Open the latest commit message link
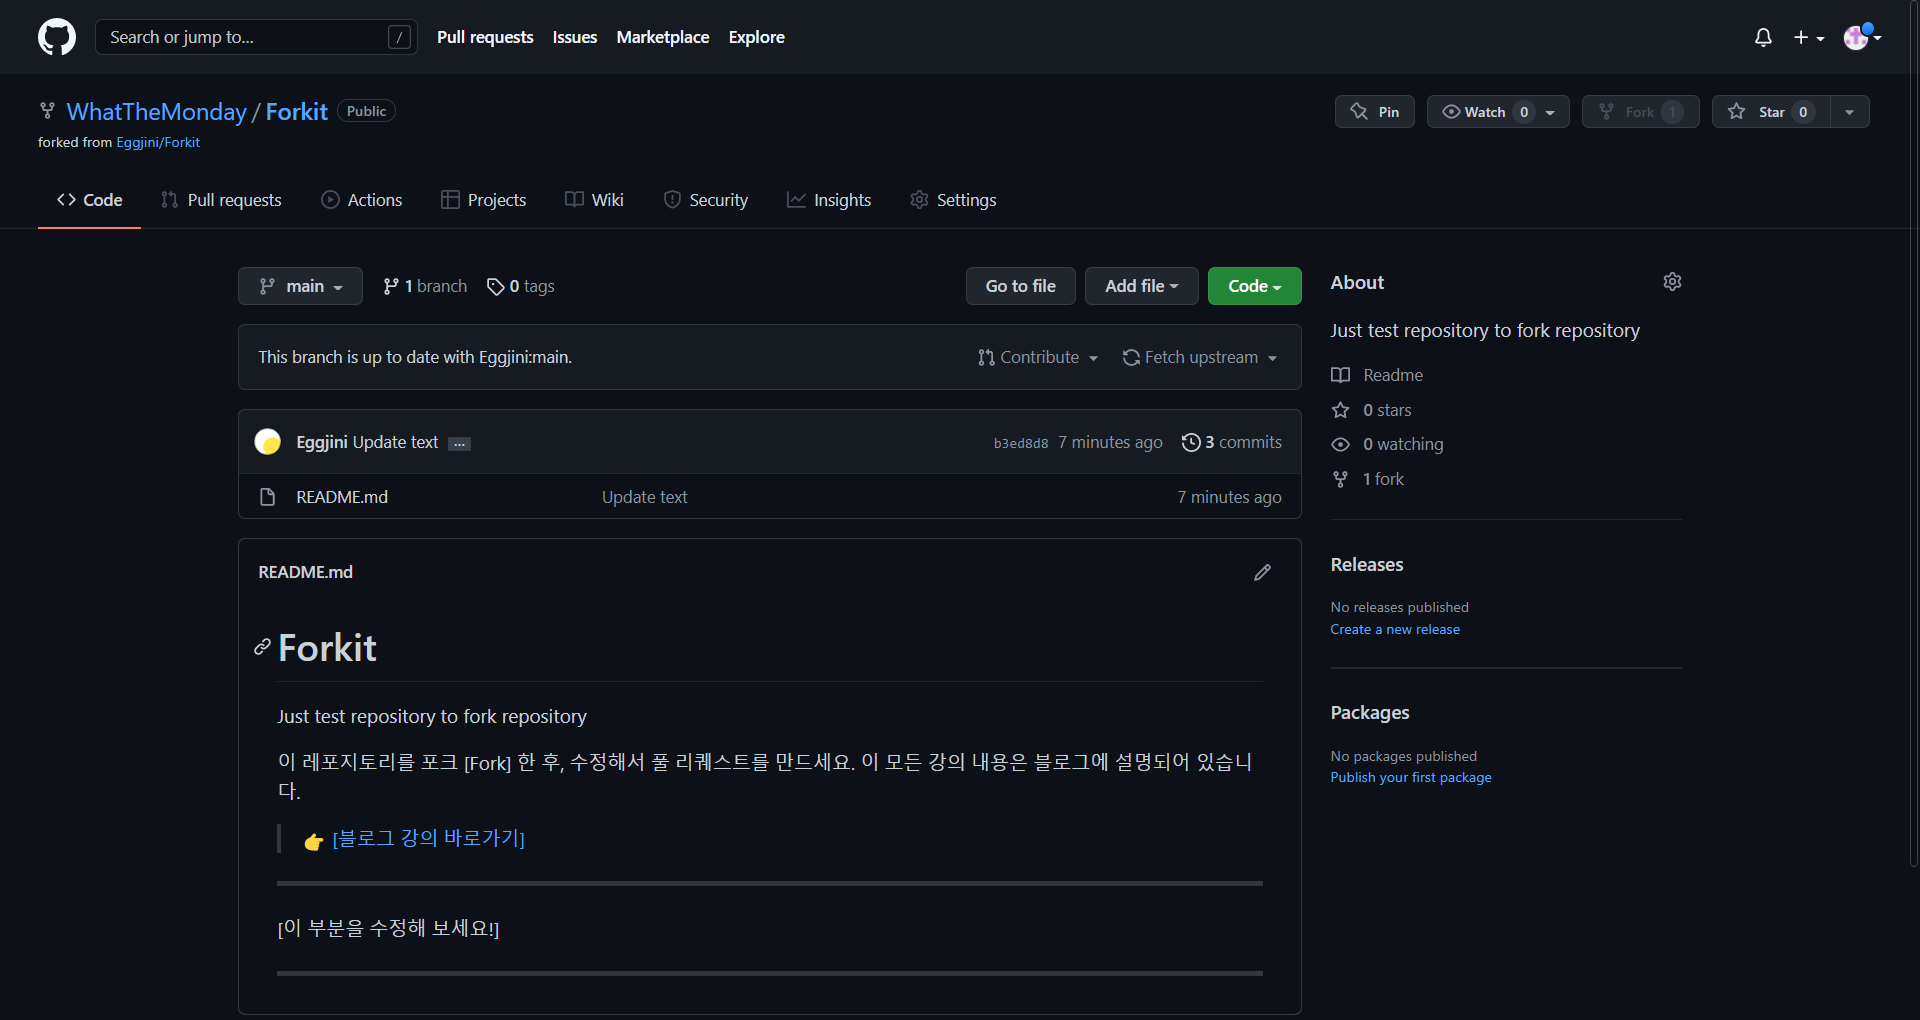 coord(395,442)
